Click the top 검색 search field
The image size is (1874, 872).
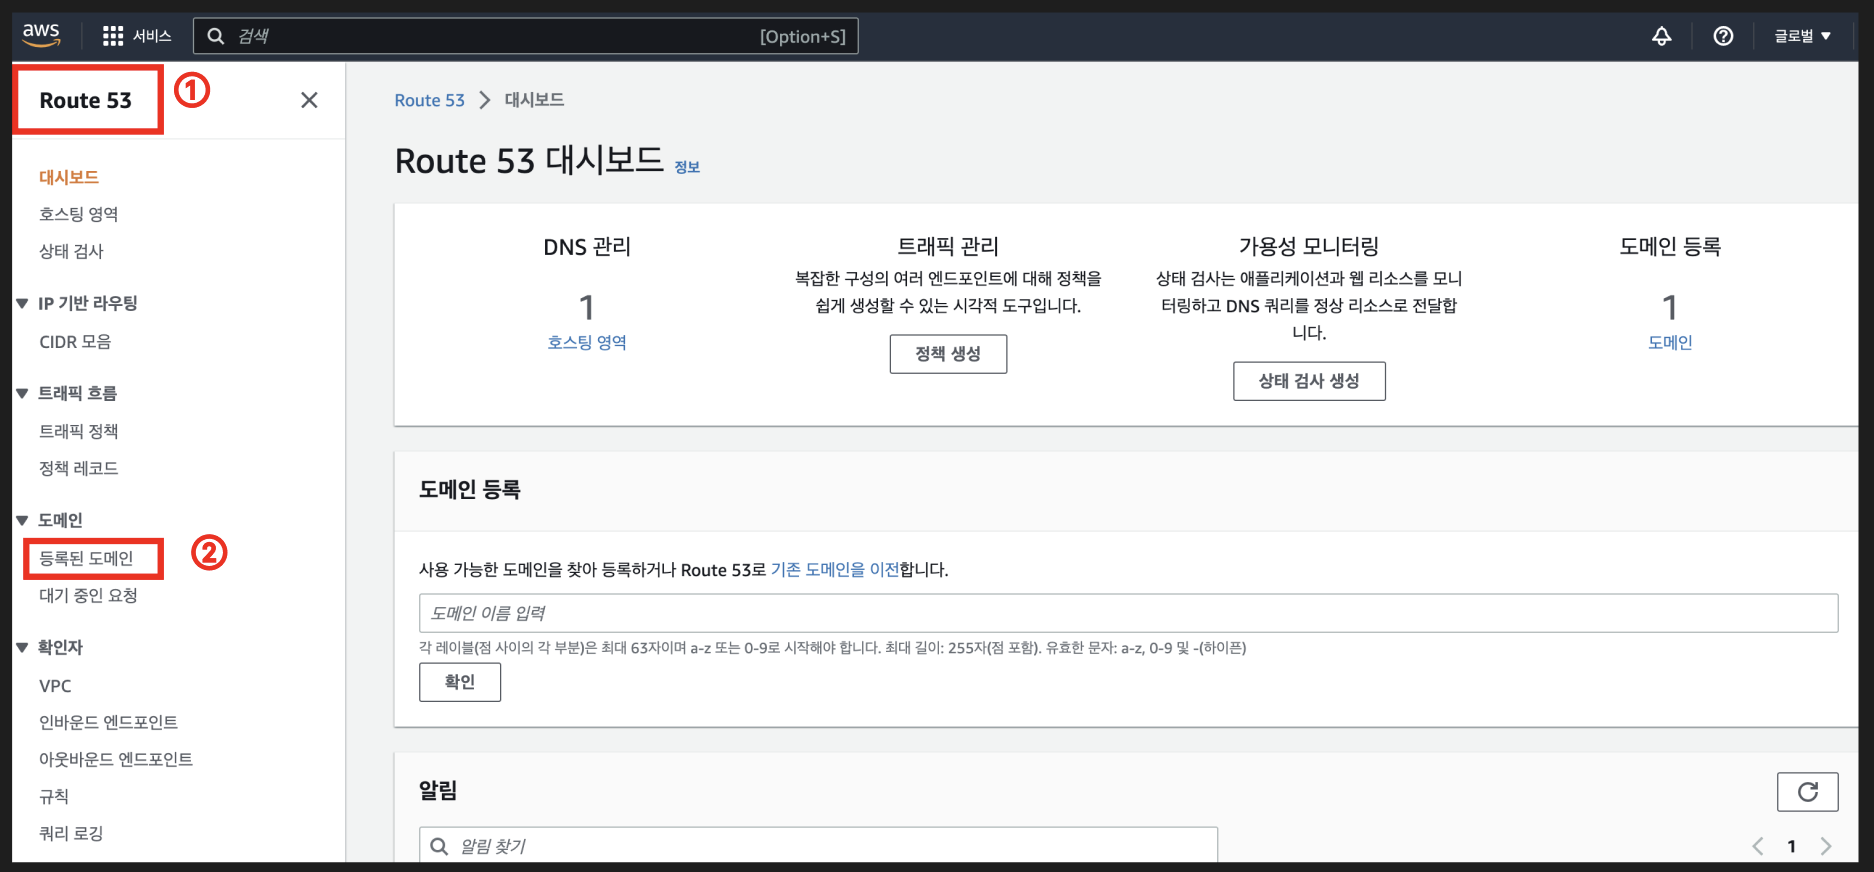525,36
